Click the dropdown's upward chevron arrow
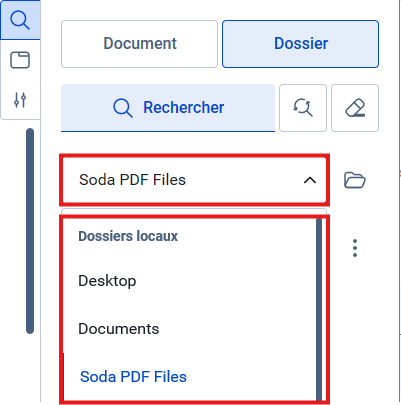The image size is (401, 405). [310, 180]
